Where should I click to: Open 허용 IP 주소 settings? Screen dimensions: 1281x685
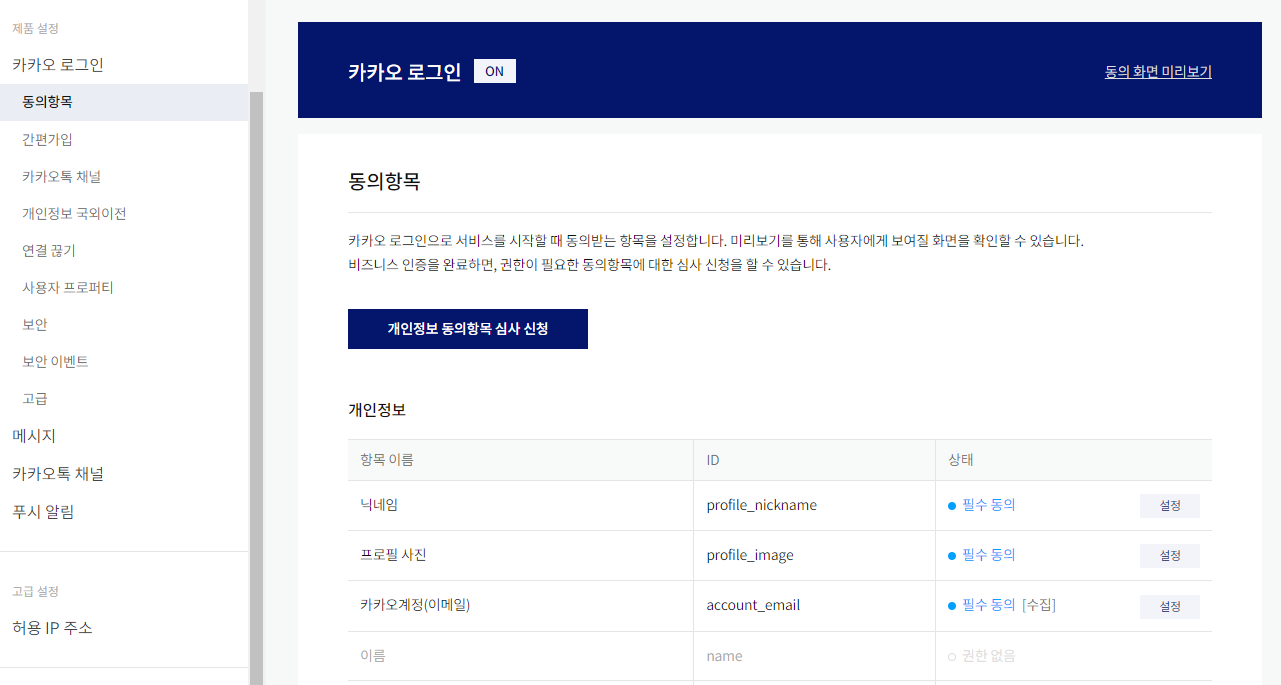[52, 628]
